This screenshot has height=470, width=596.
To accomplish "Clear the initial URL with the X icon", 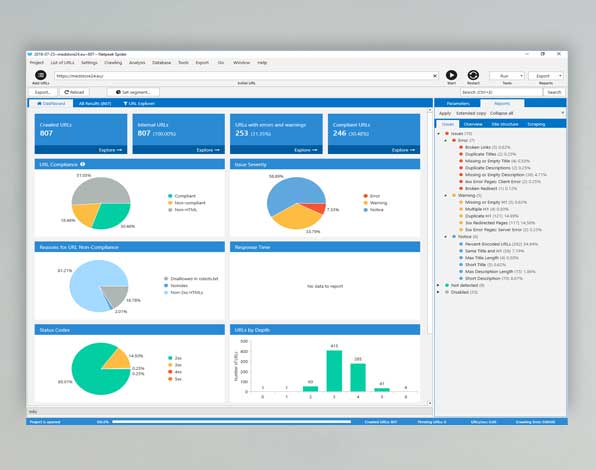I will (x=435, y=76).
